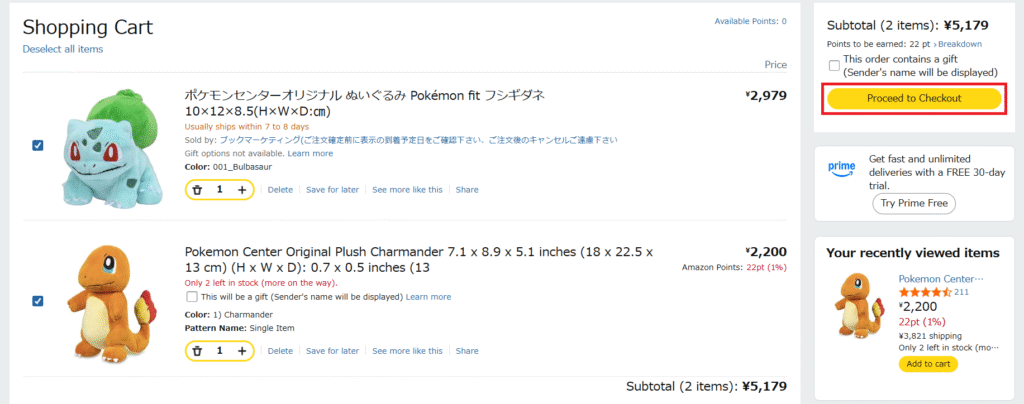See more items like Bulbasaur plush

[x=407, y=189]
